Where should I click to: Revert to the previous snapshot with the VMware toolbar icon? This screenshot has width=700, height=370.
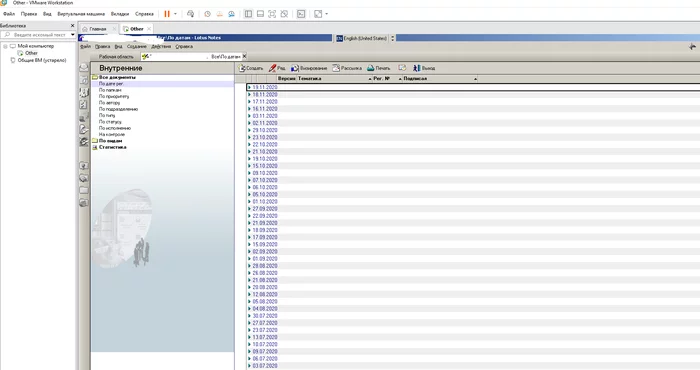coord(220,14)
